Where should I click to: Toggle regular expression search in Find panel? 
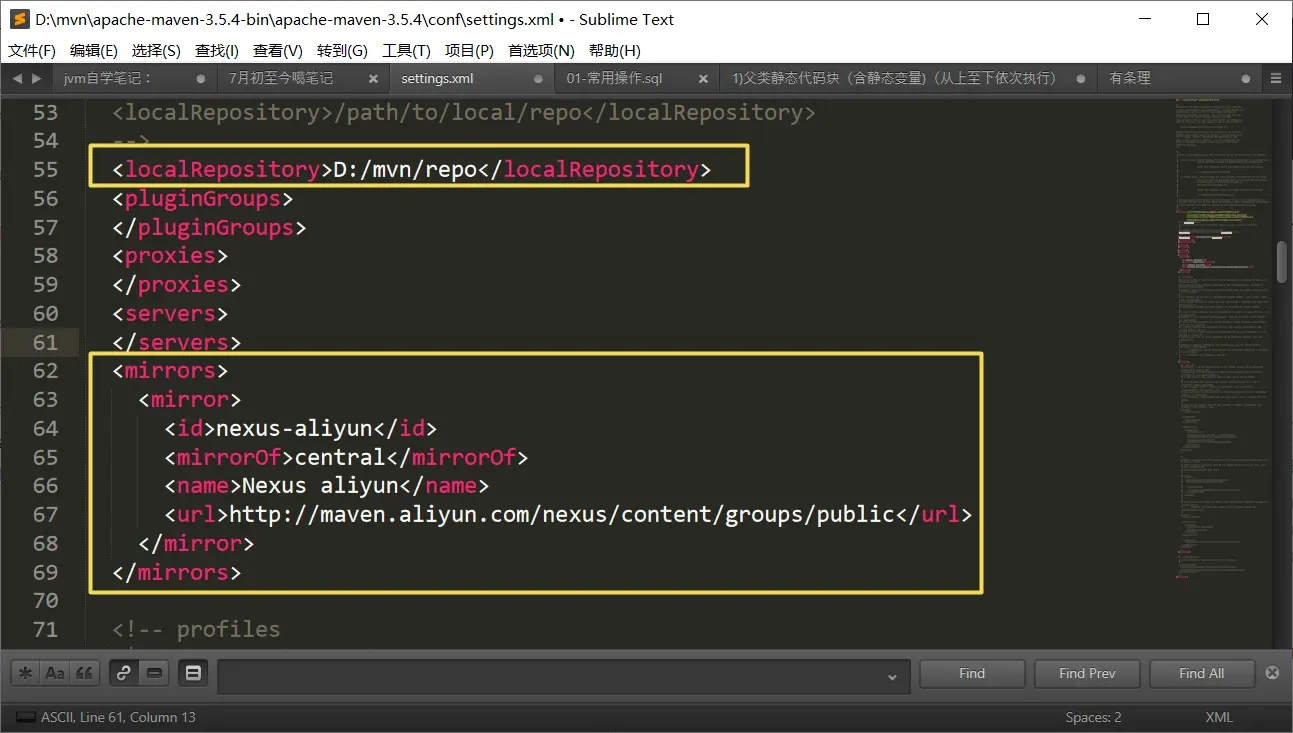26,673
